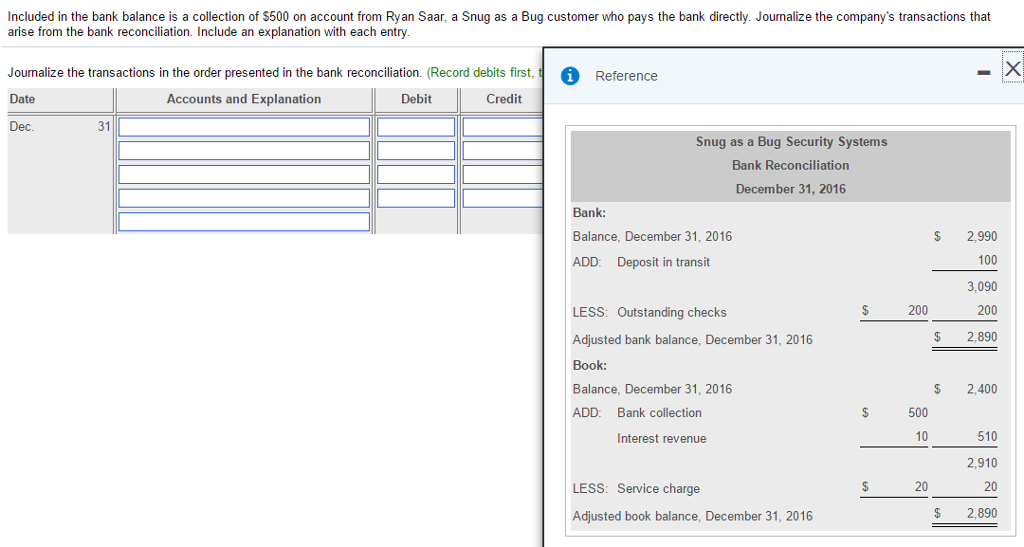
Task: Select the third row Credit field
Action: coord(502,174)
